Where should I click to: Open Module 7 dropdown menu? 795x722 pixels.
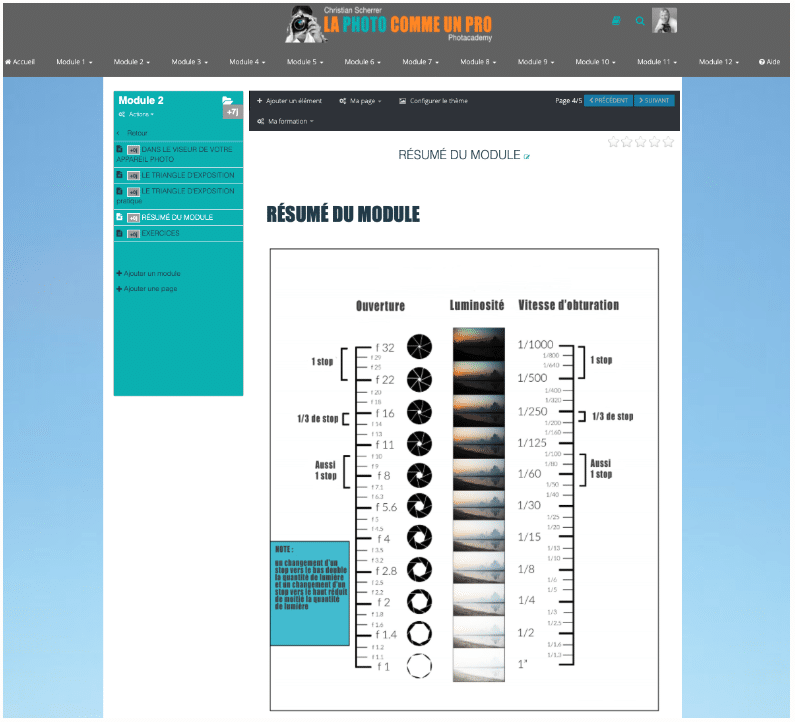420,62
